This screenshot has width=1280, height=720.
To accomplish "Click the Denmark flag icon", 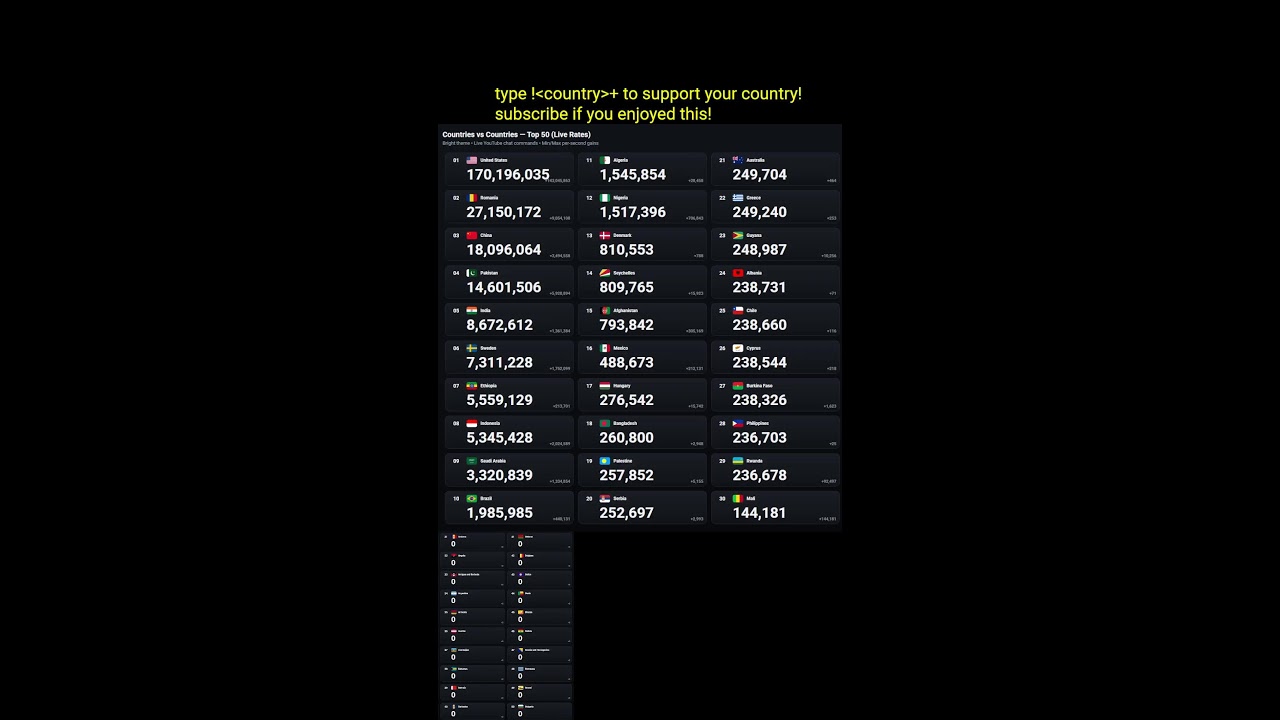I will (605, 236).
